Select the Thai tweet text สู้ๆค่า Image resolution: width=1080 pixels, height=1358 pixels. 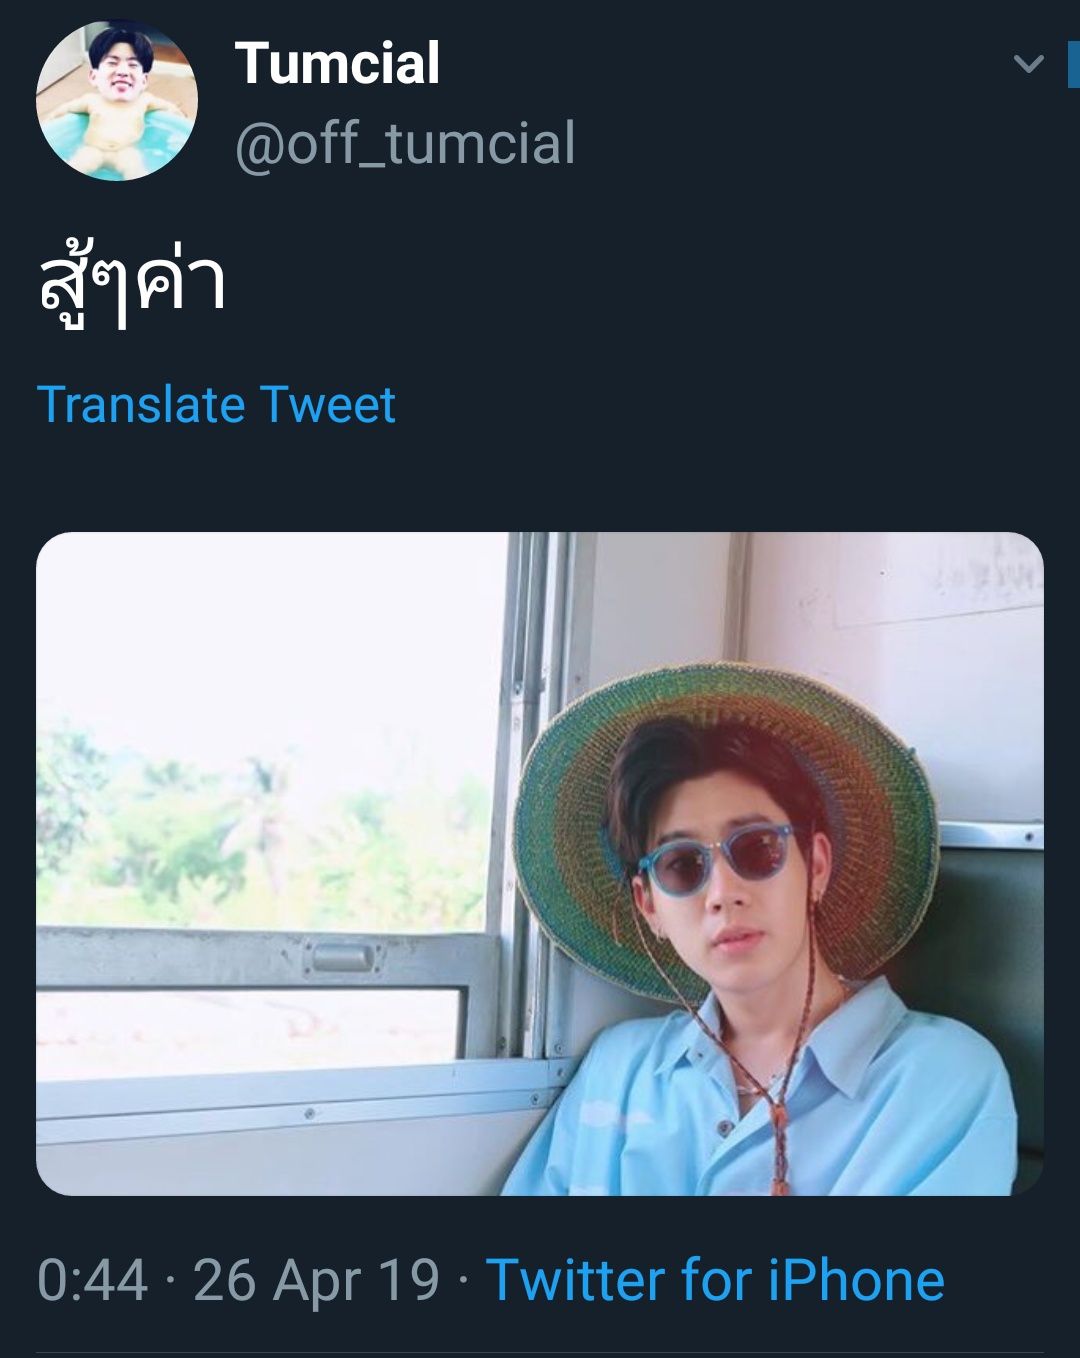click(x=131, y=285)
